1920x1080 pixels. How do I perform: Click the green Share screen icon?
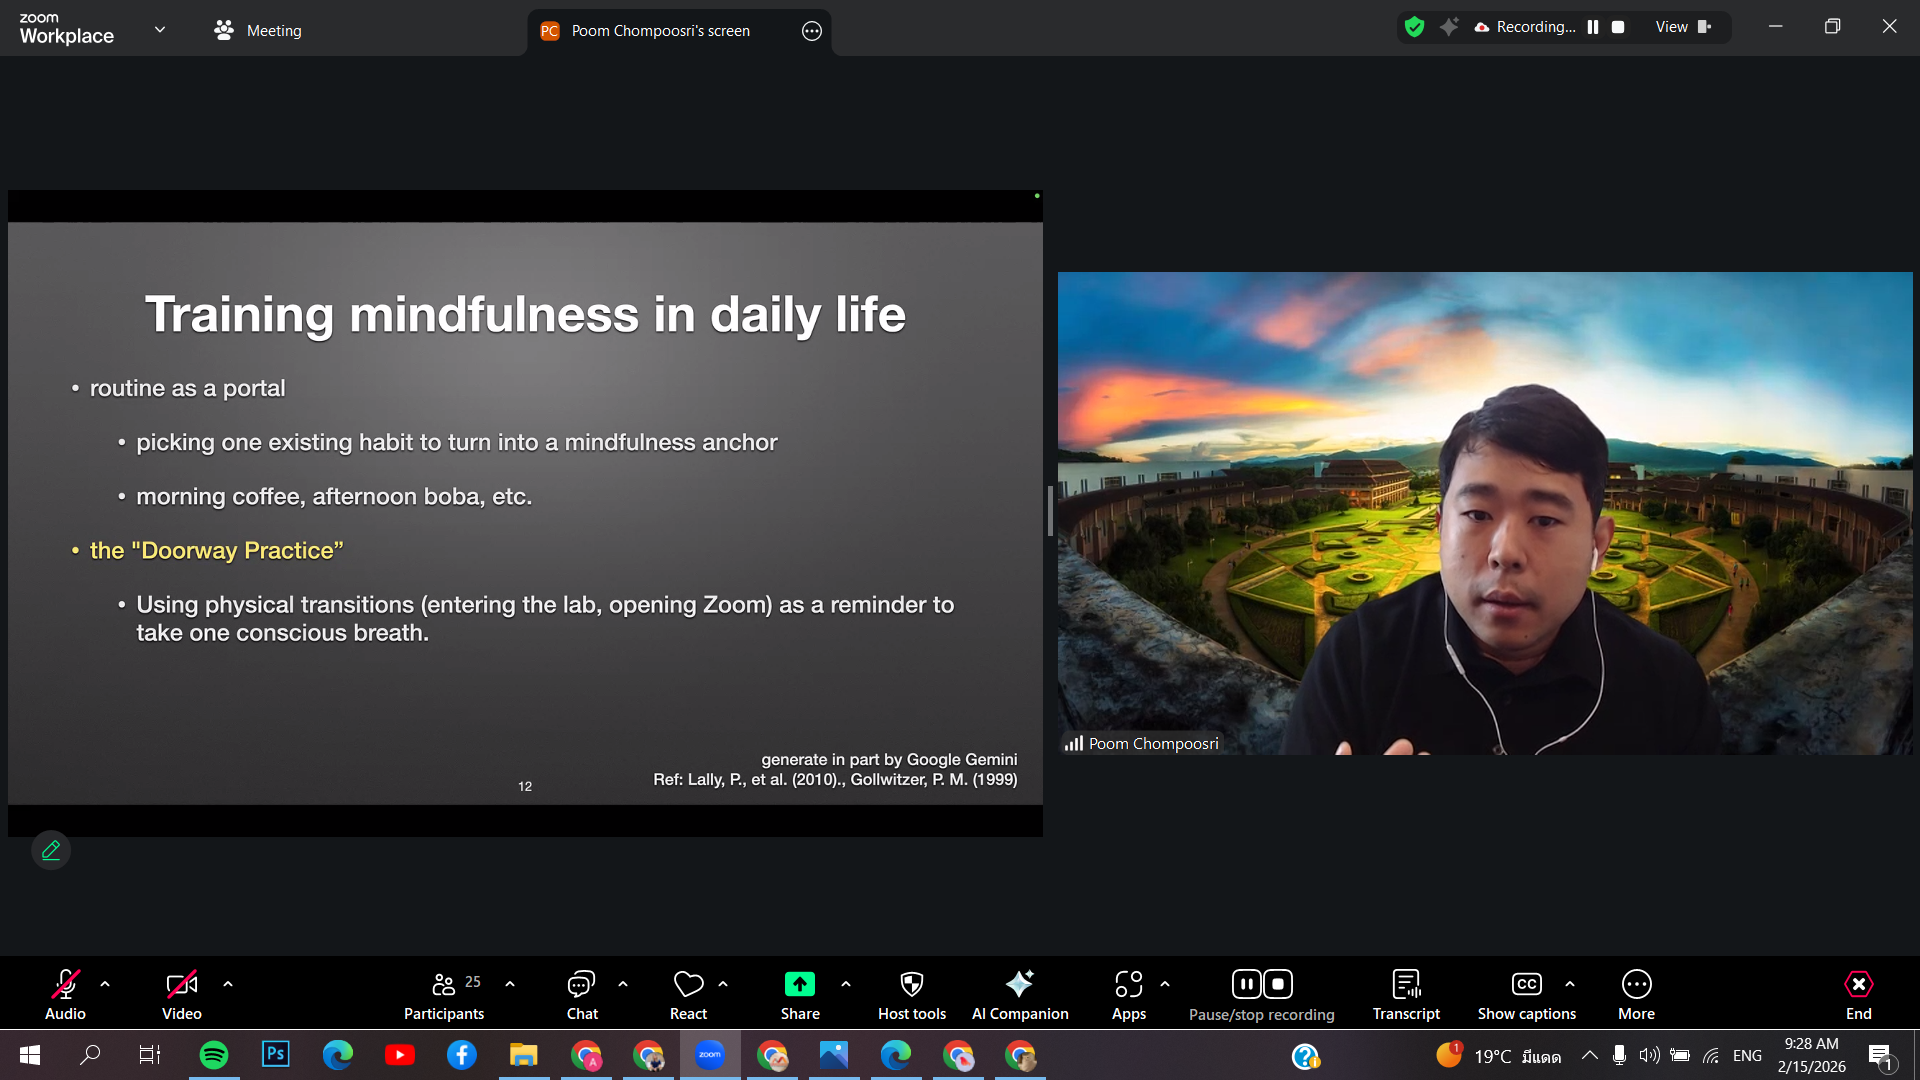pos(799,984)
